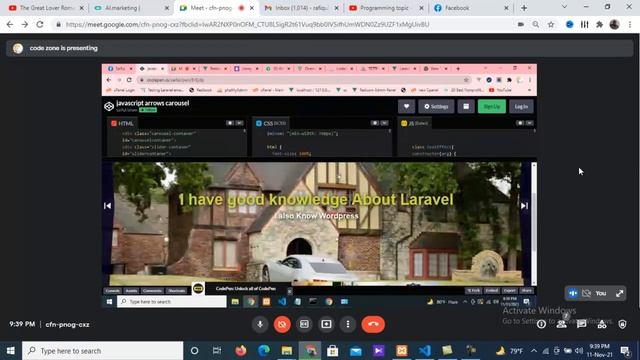The image size is (640, 360).
Task: Open the Chrome three-dot menu
Action: [630, 24]
